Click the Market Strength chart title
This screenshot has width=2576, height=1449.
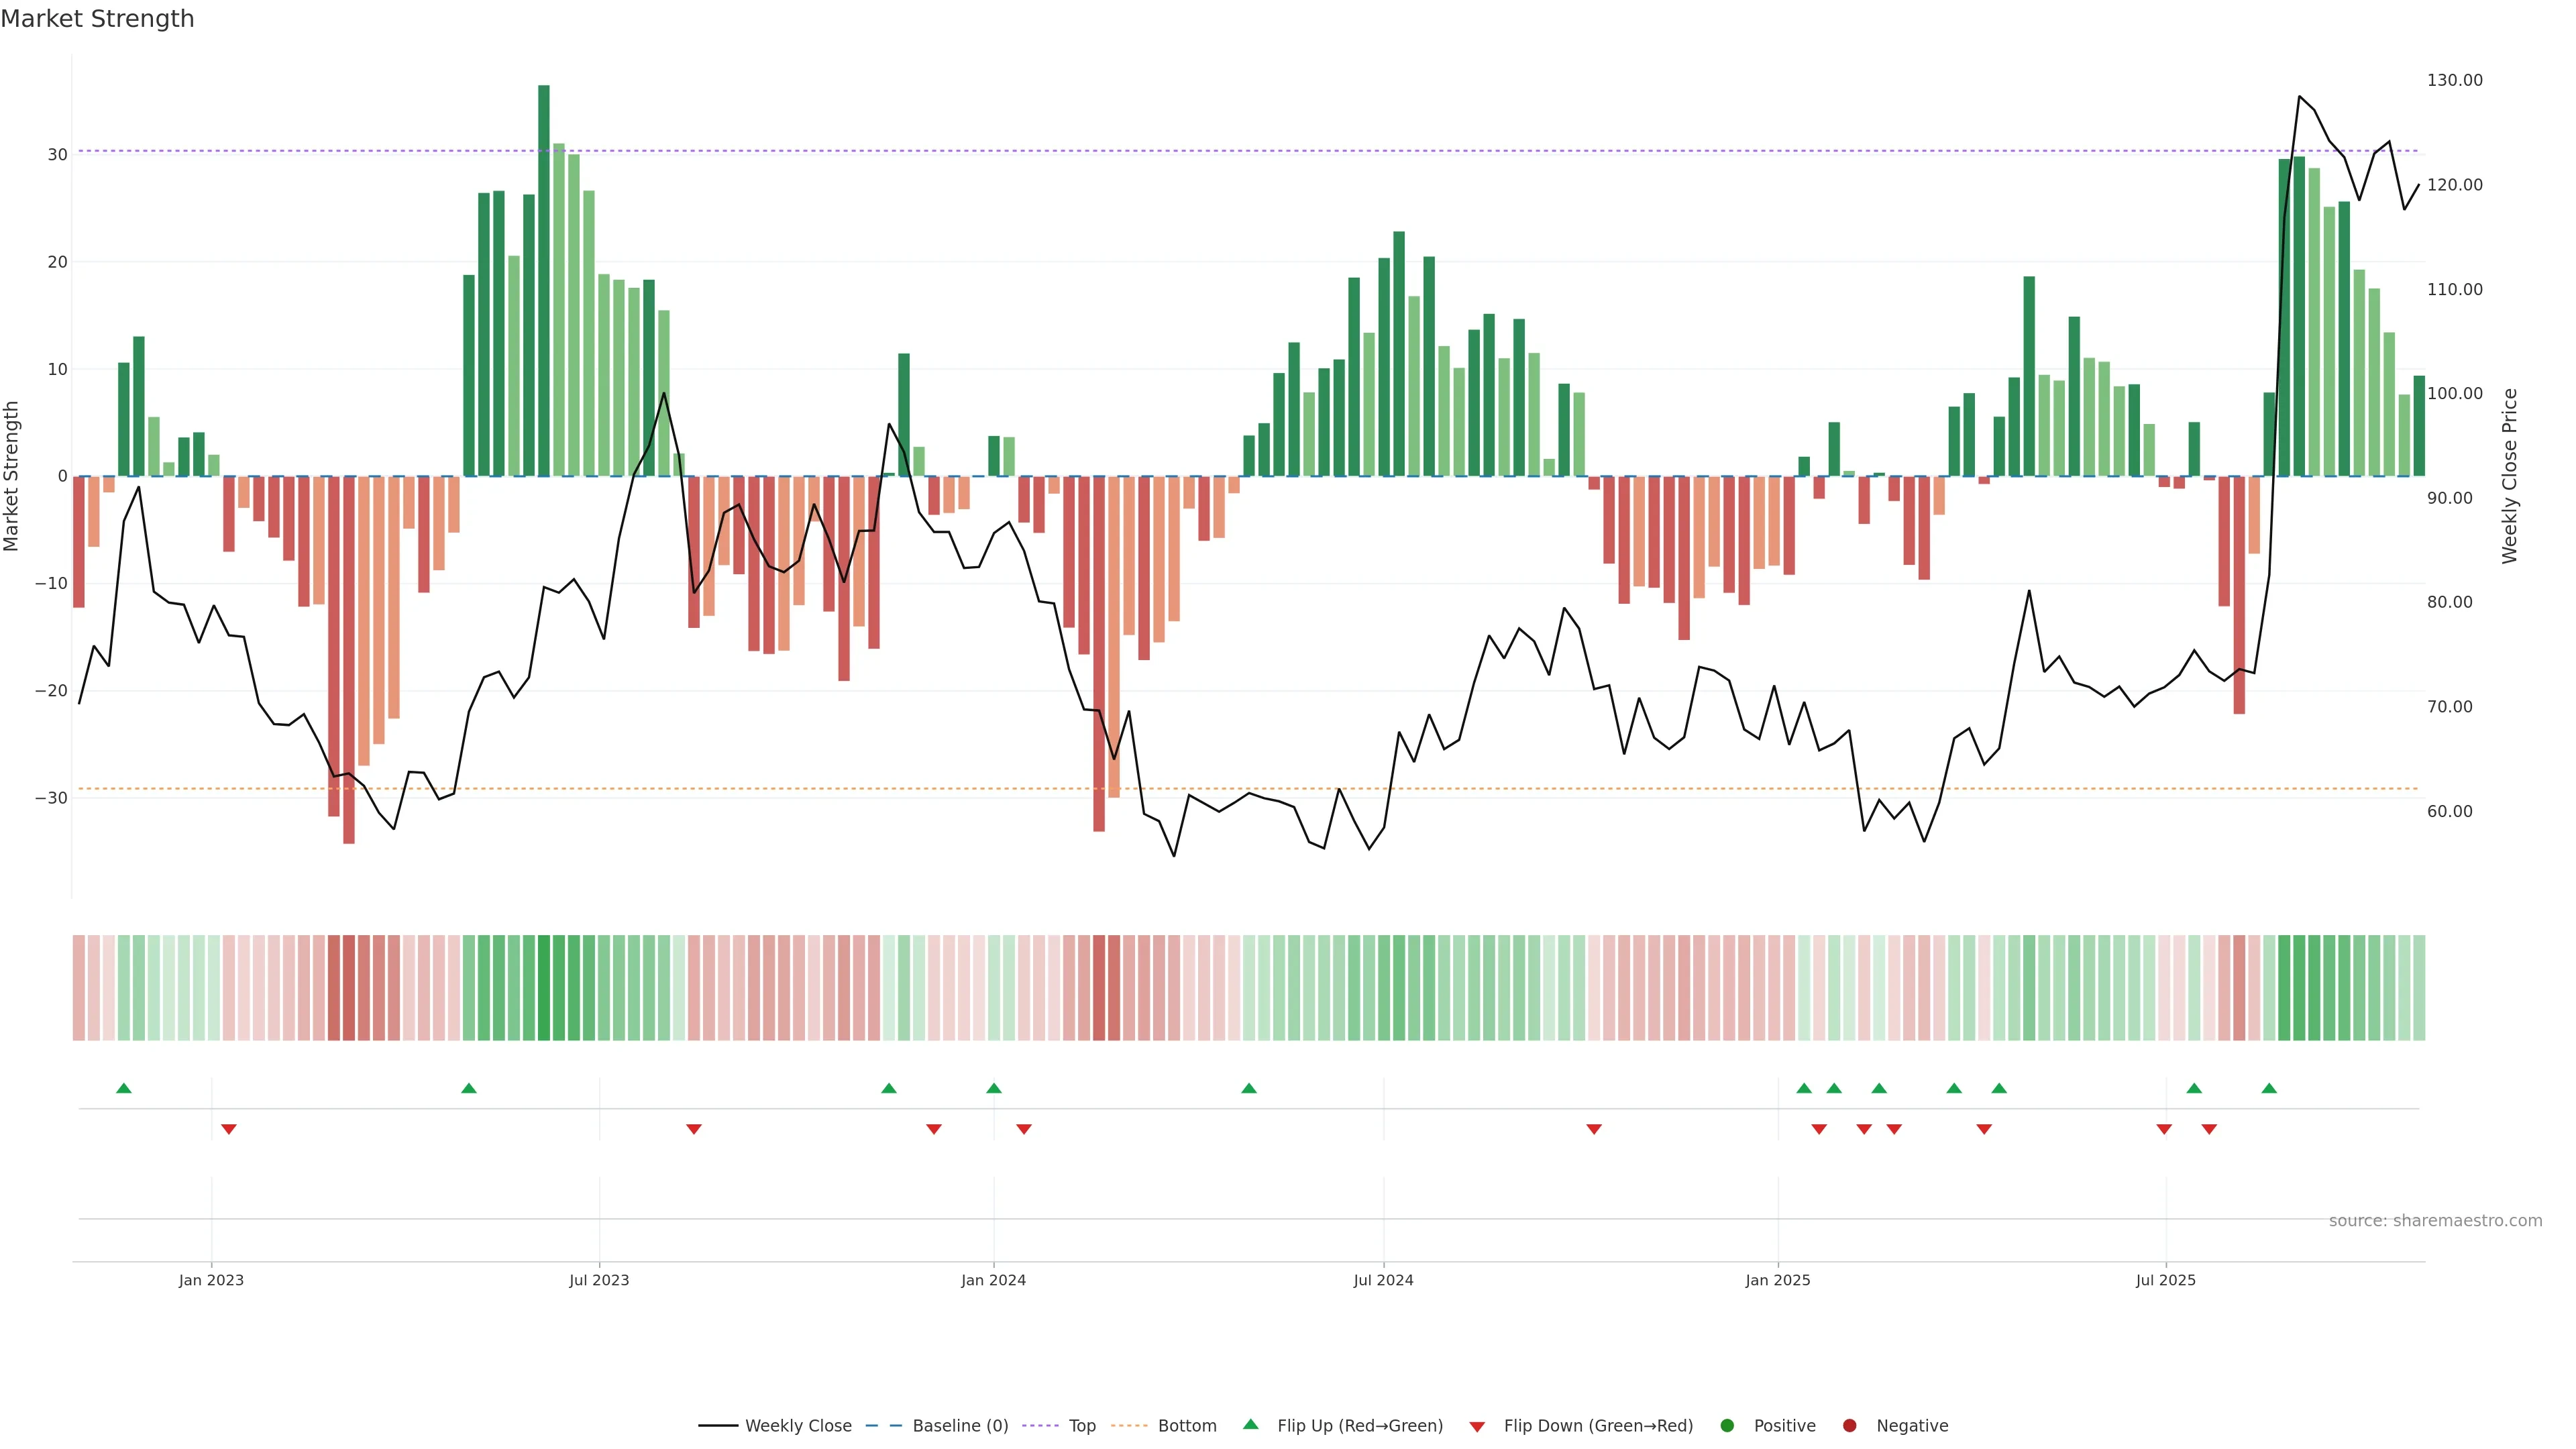coord(97,19)
